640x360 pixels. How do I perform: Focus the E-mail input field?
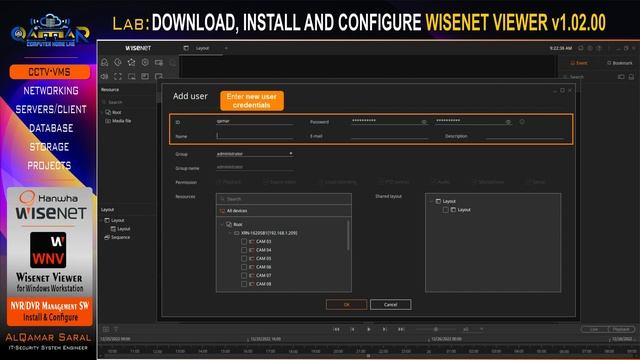coord(390,136)
